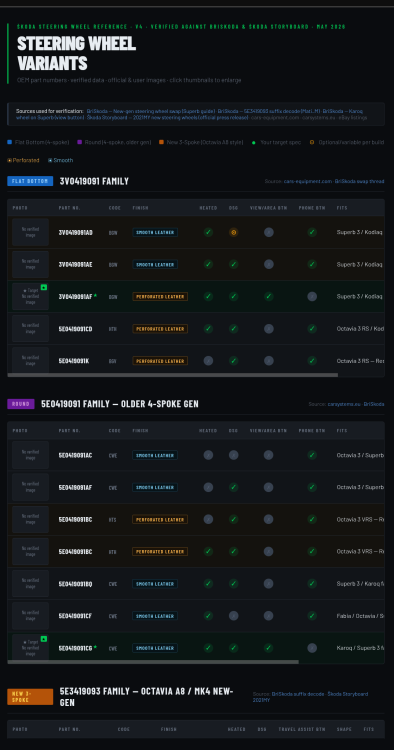
Task: Click the Flat Bottom family badge
Action: [x=30, y=181]
